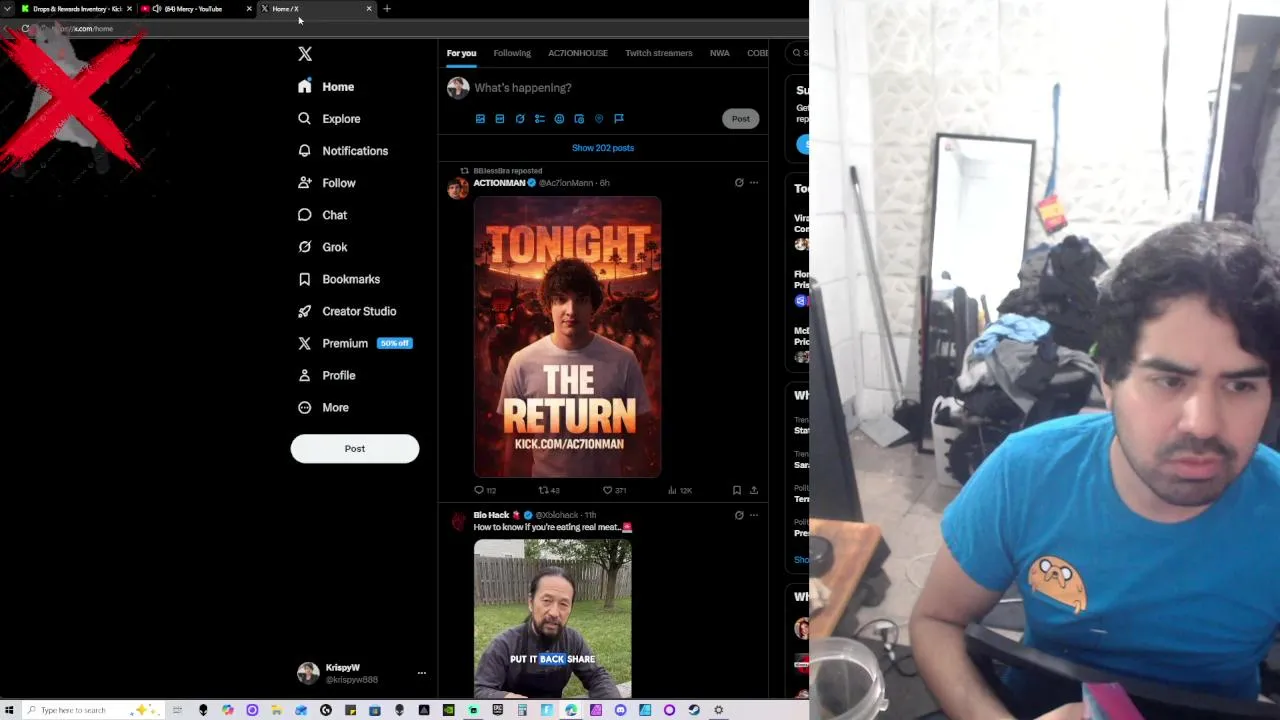
Task: Expand the More menu in sidebar
Action: click(x=323, y=407)
